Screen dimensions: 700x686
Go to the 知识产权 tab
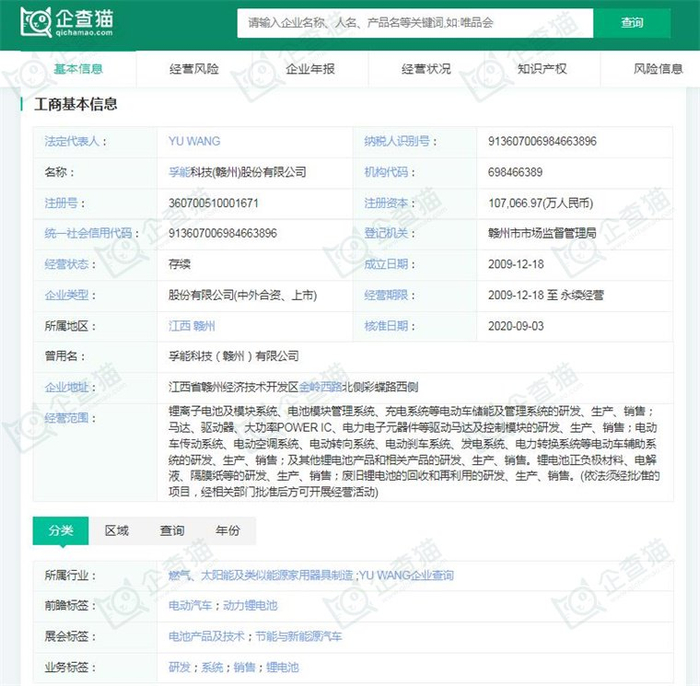point(542,69)
